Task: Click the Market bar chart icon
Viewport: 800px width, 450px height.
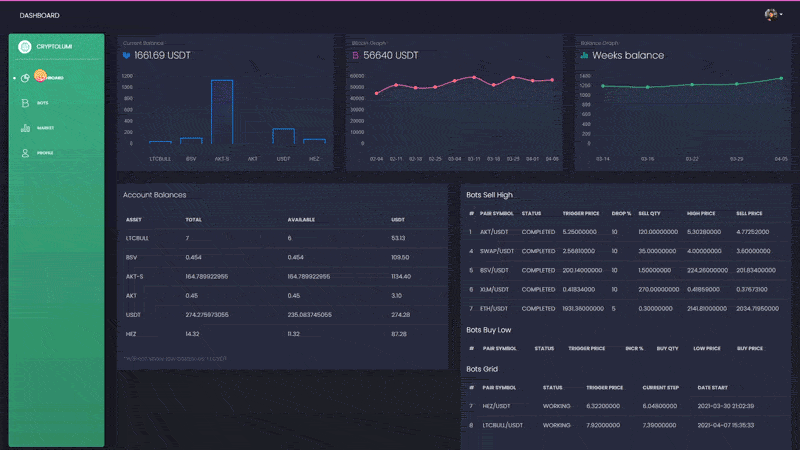Action: tap(25, 128)
